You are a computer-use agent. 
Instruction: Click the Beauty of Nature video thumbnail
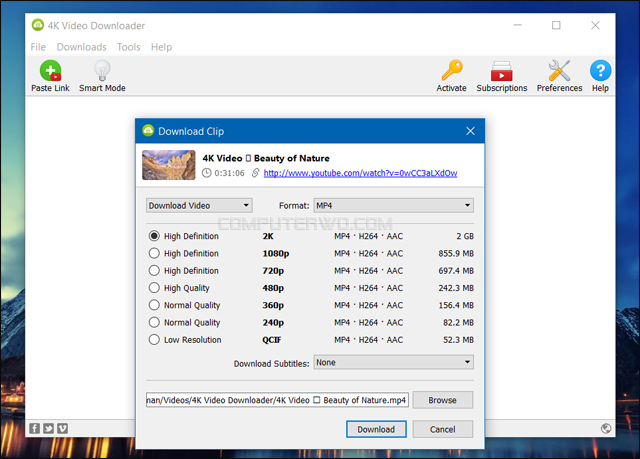(x=169, y=165)
